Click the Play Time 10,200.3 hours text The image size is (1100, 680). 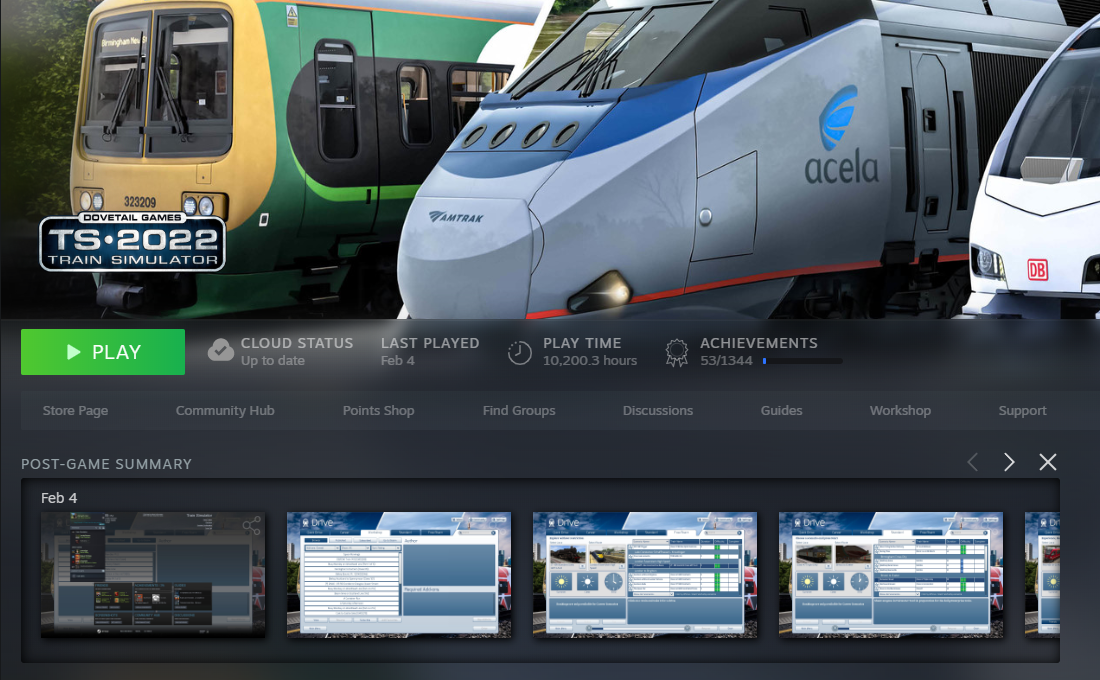coord(590,352)
